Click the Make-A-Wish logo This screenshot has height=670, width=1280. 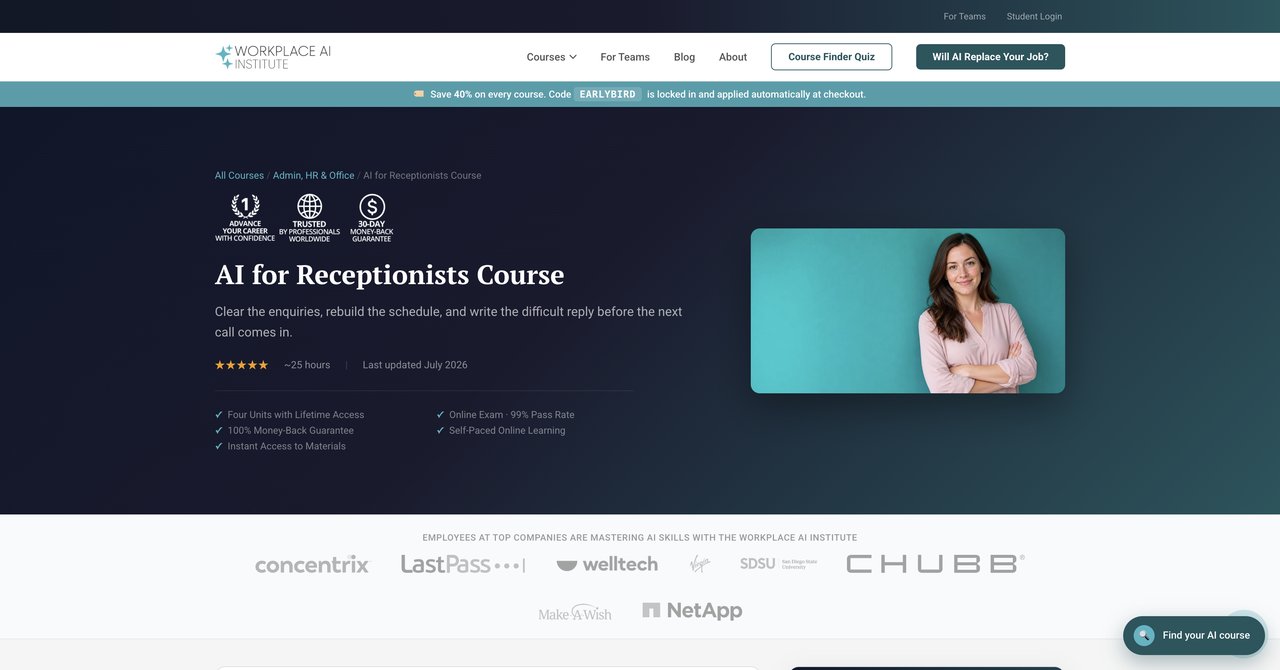click(575, 612)
